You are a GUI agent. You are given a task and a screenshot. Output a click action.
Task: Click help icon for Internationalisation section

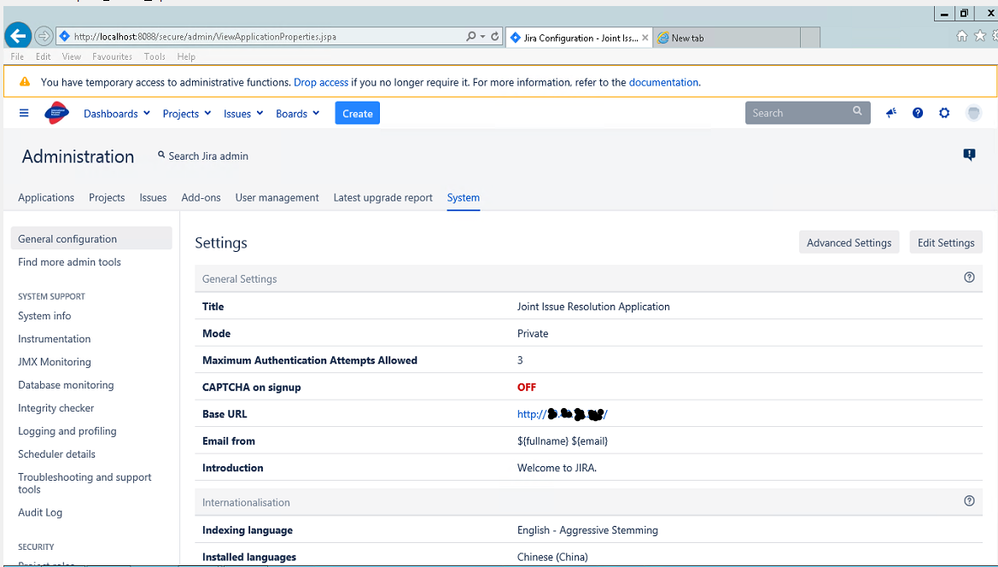point(969,501)
